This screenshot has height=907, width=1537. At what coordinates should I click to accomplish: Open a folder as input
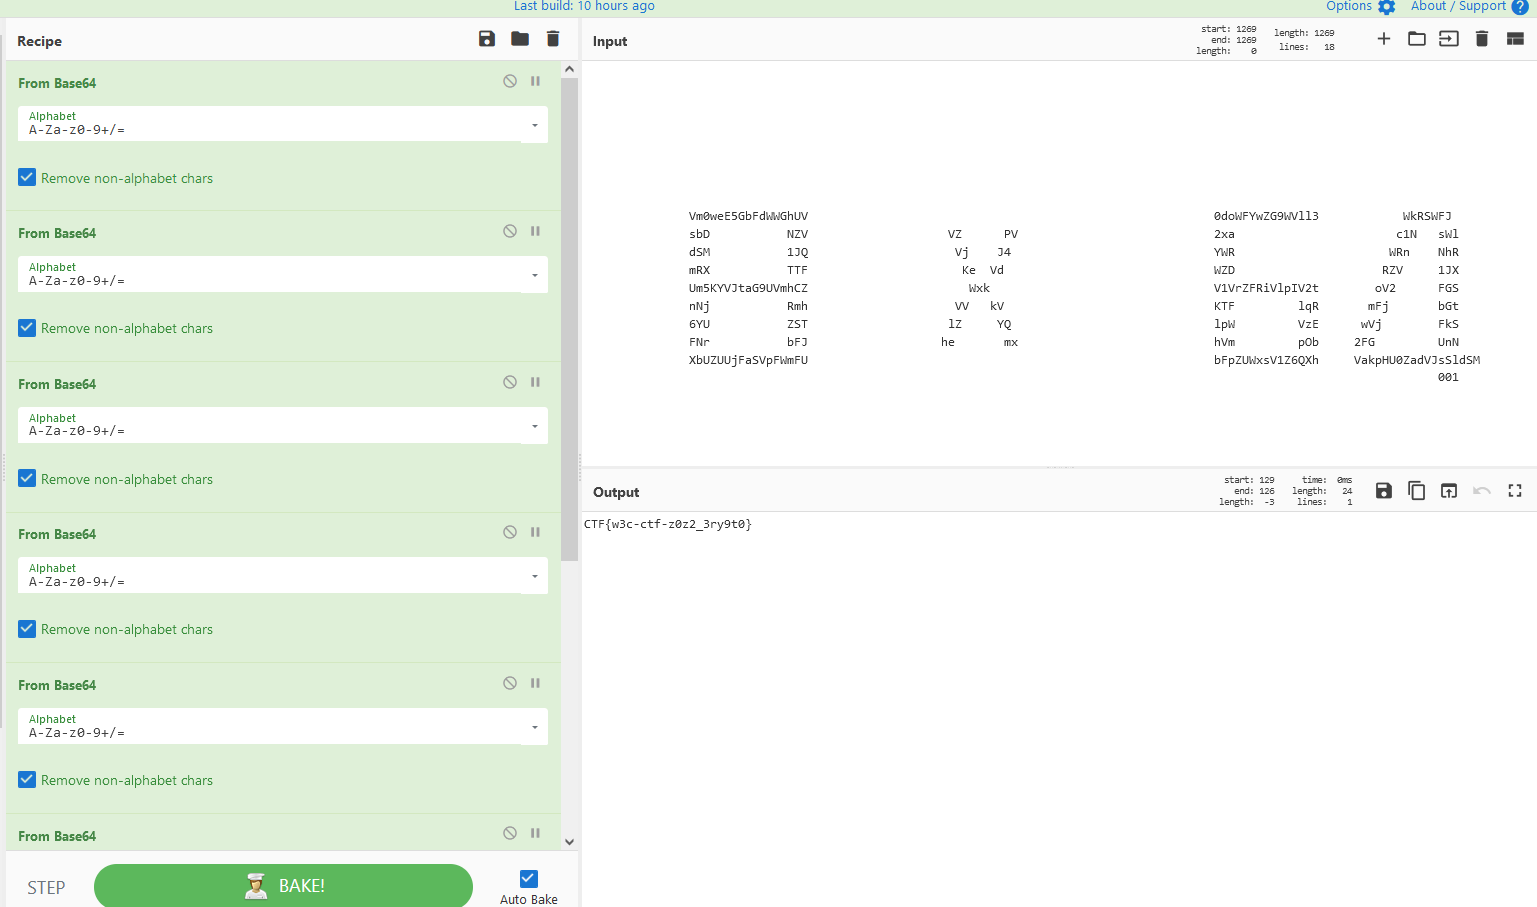click(1417, 39)
